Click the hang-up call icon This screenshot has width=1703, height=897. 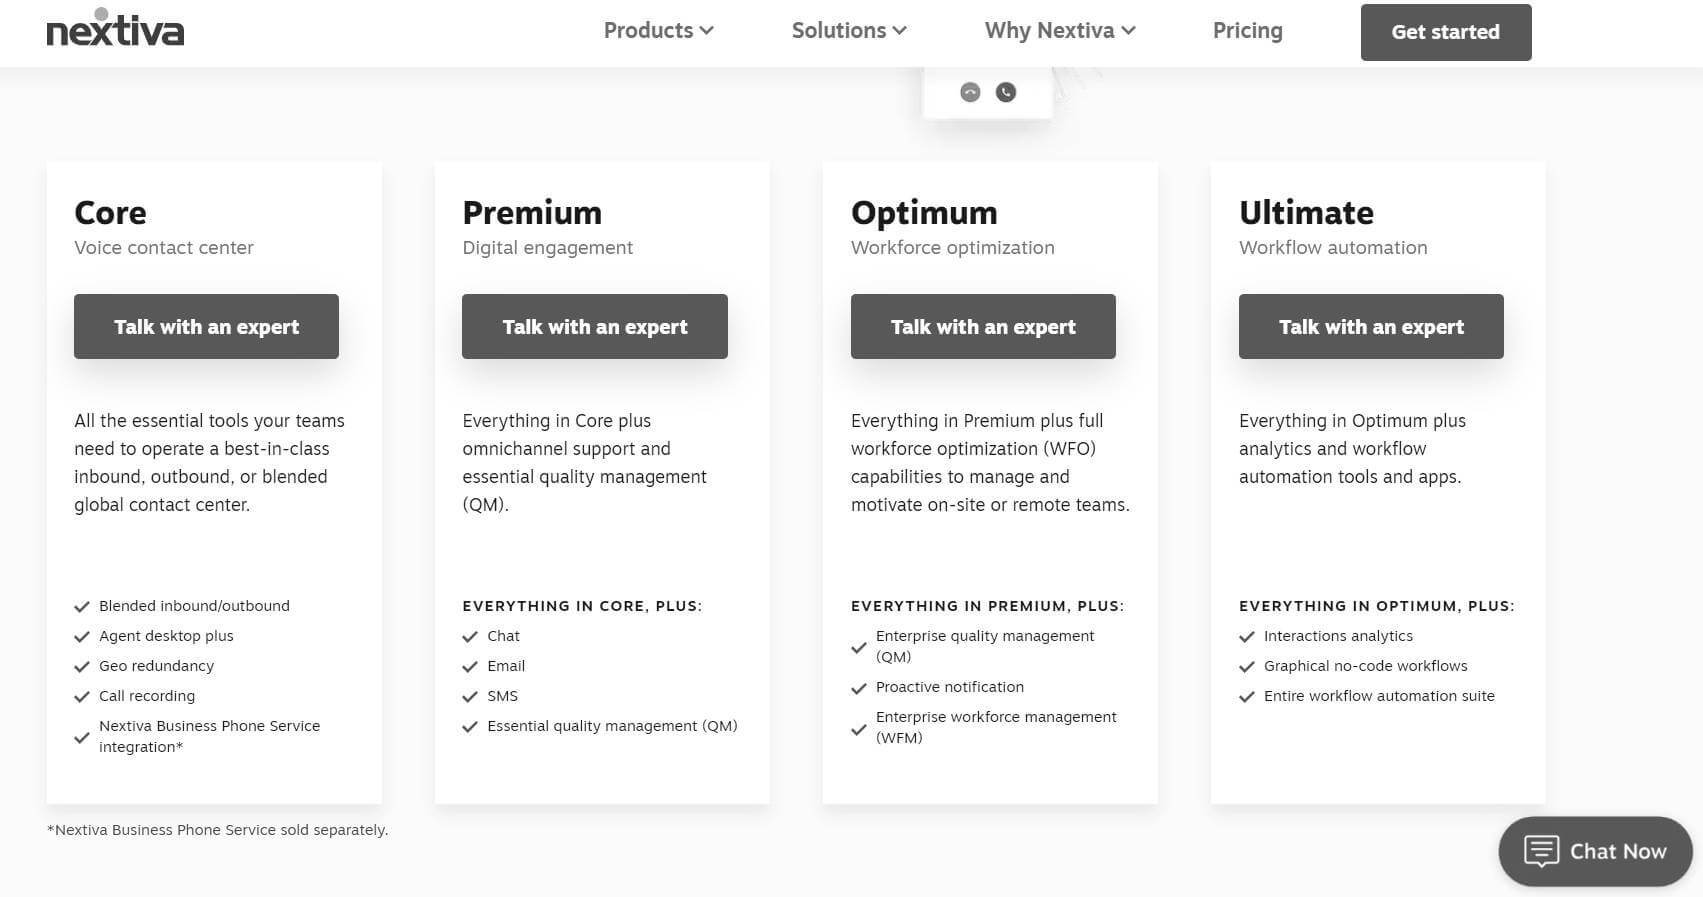point(970,92)
